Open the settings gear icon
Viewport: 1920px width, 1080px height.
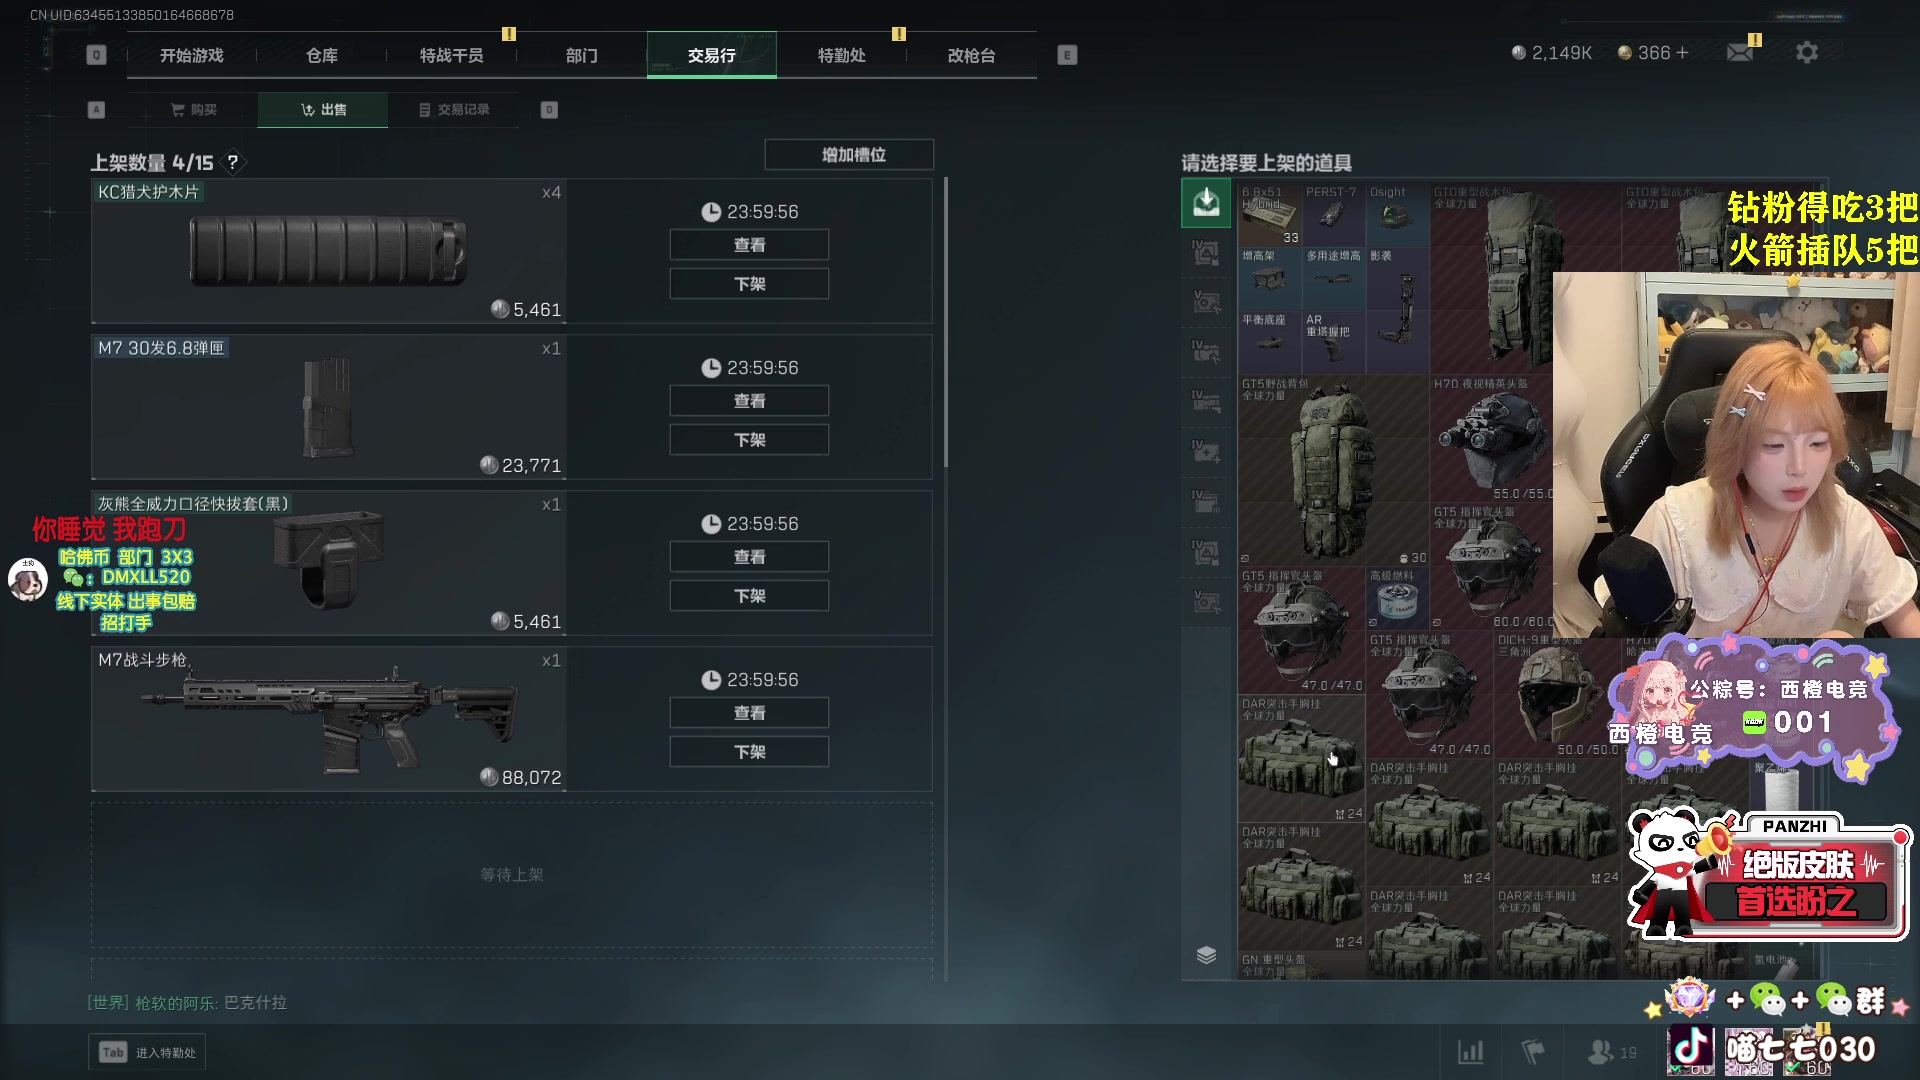pyautogui.click(x=1806, y=53)
